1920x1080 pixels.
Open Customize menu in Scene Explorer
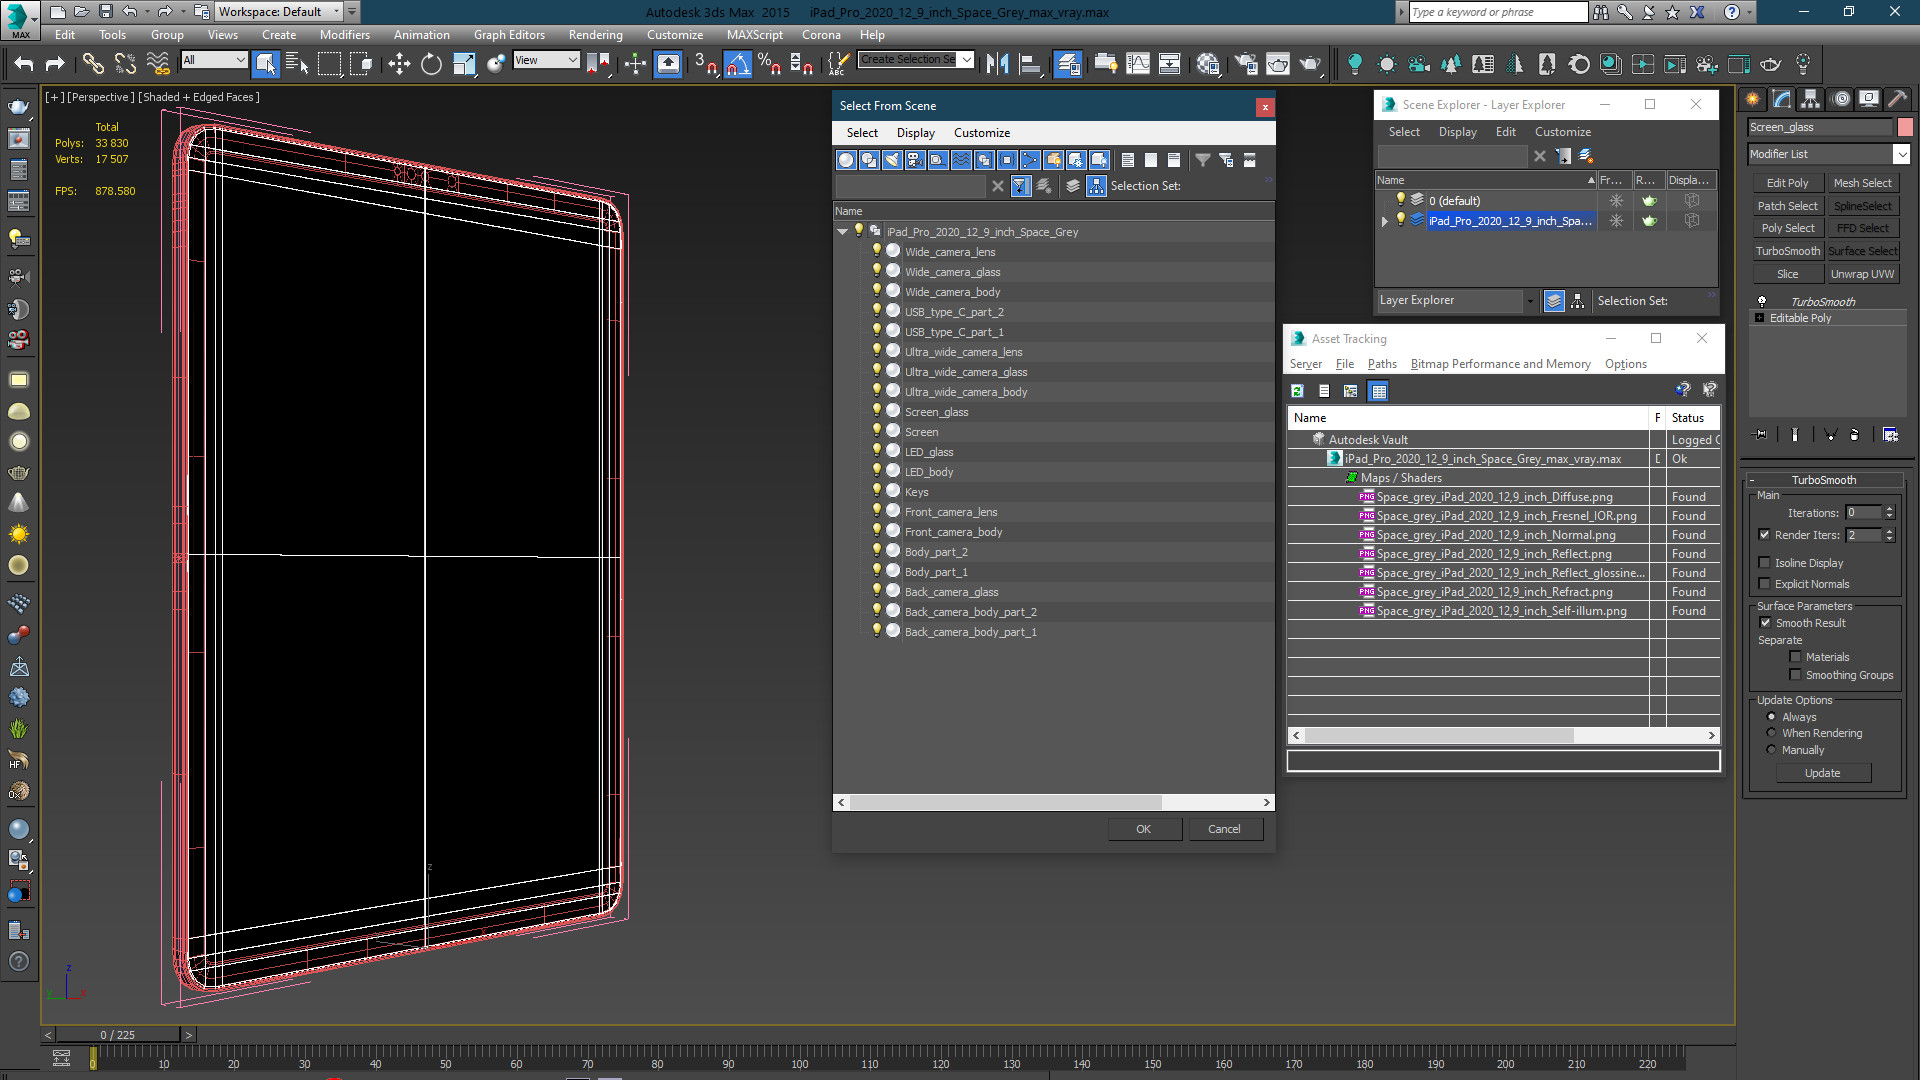(1562, 132)
